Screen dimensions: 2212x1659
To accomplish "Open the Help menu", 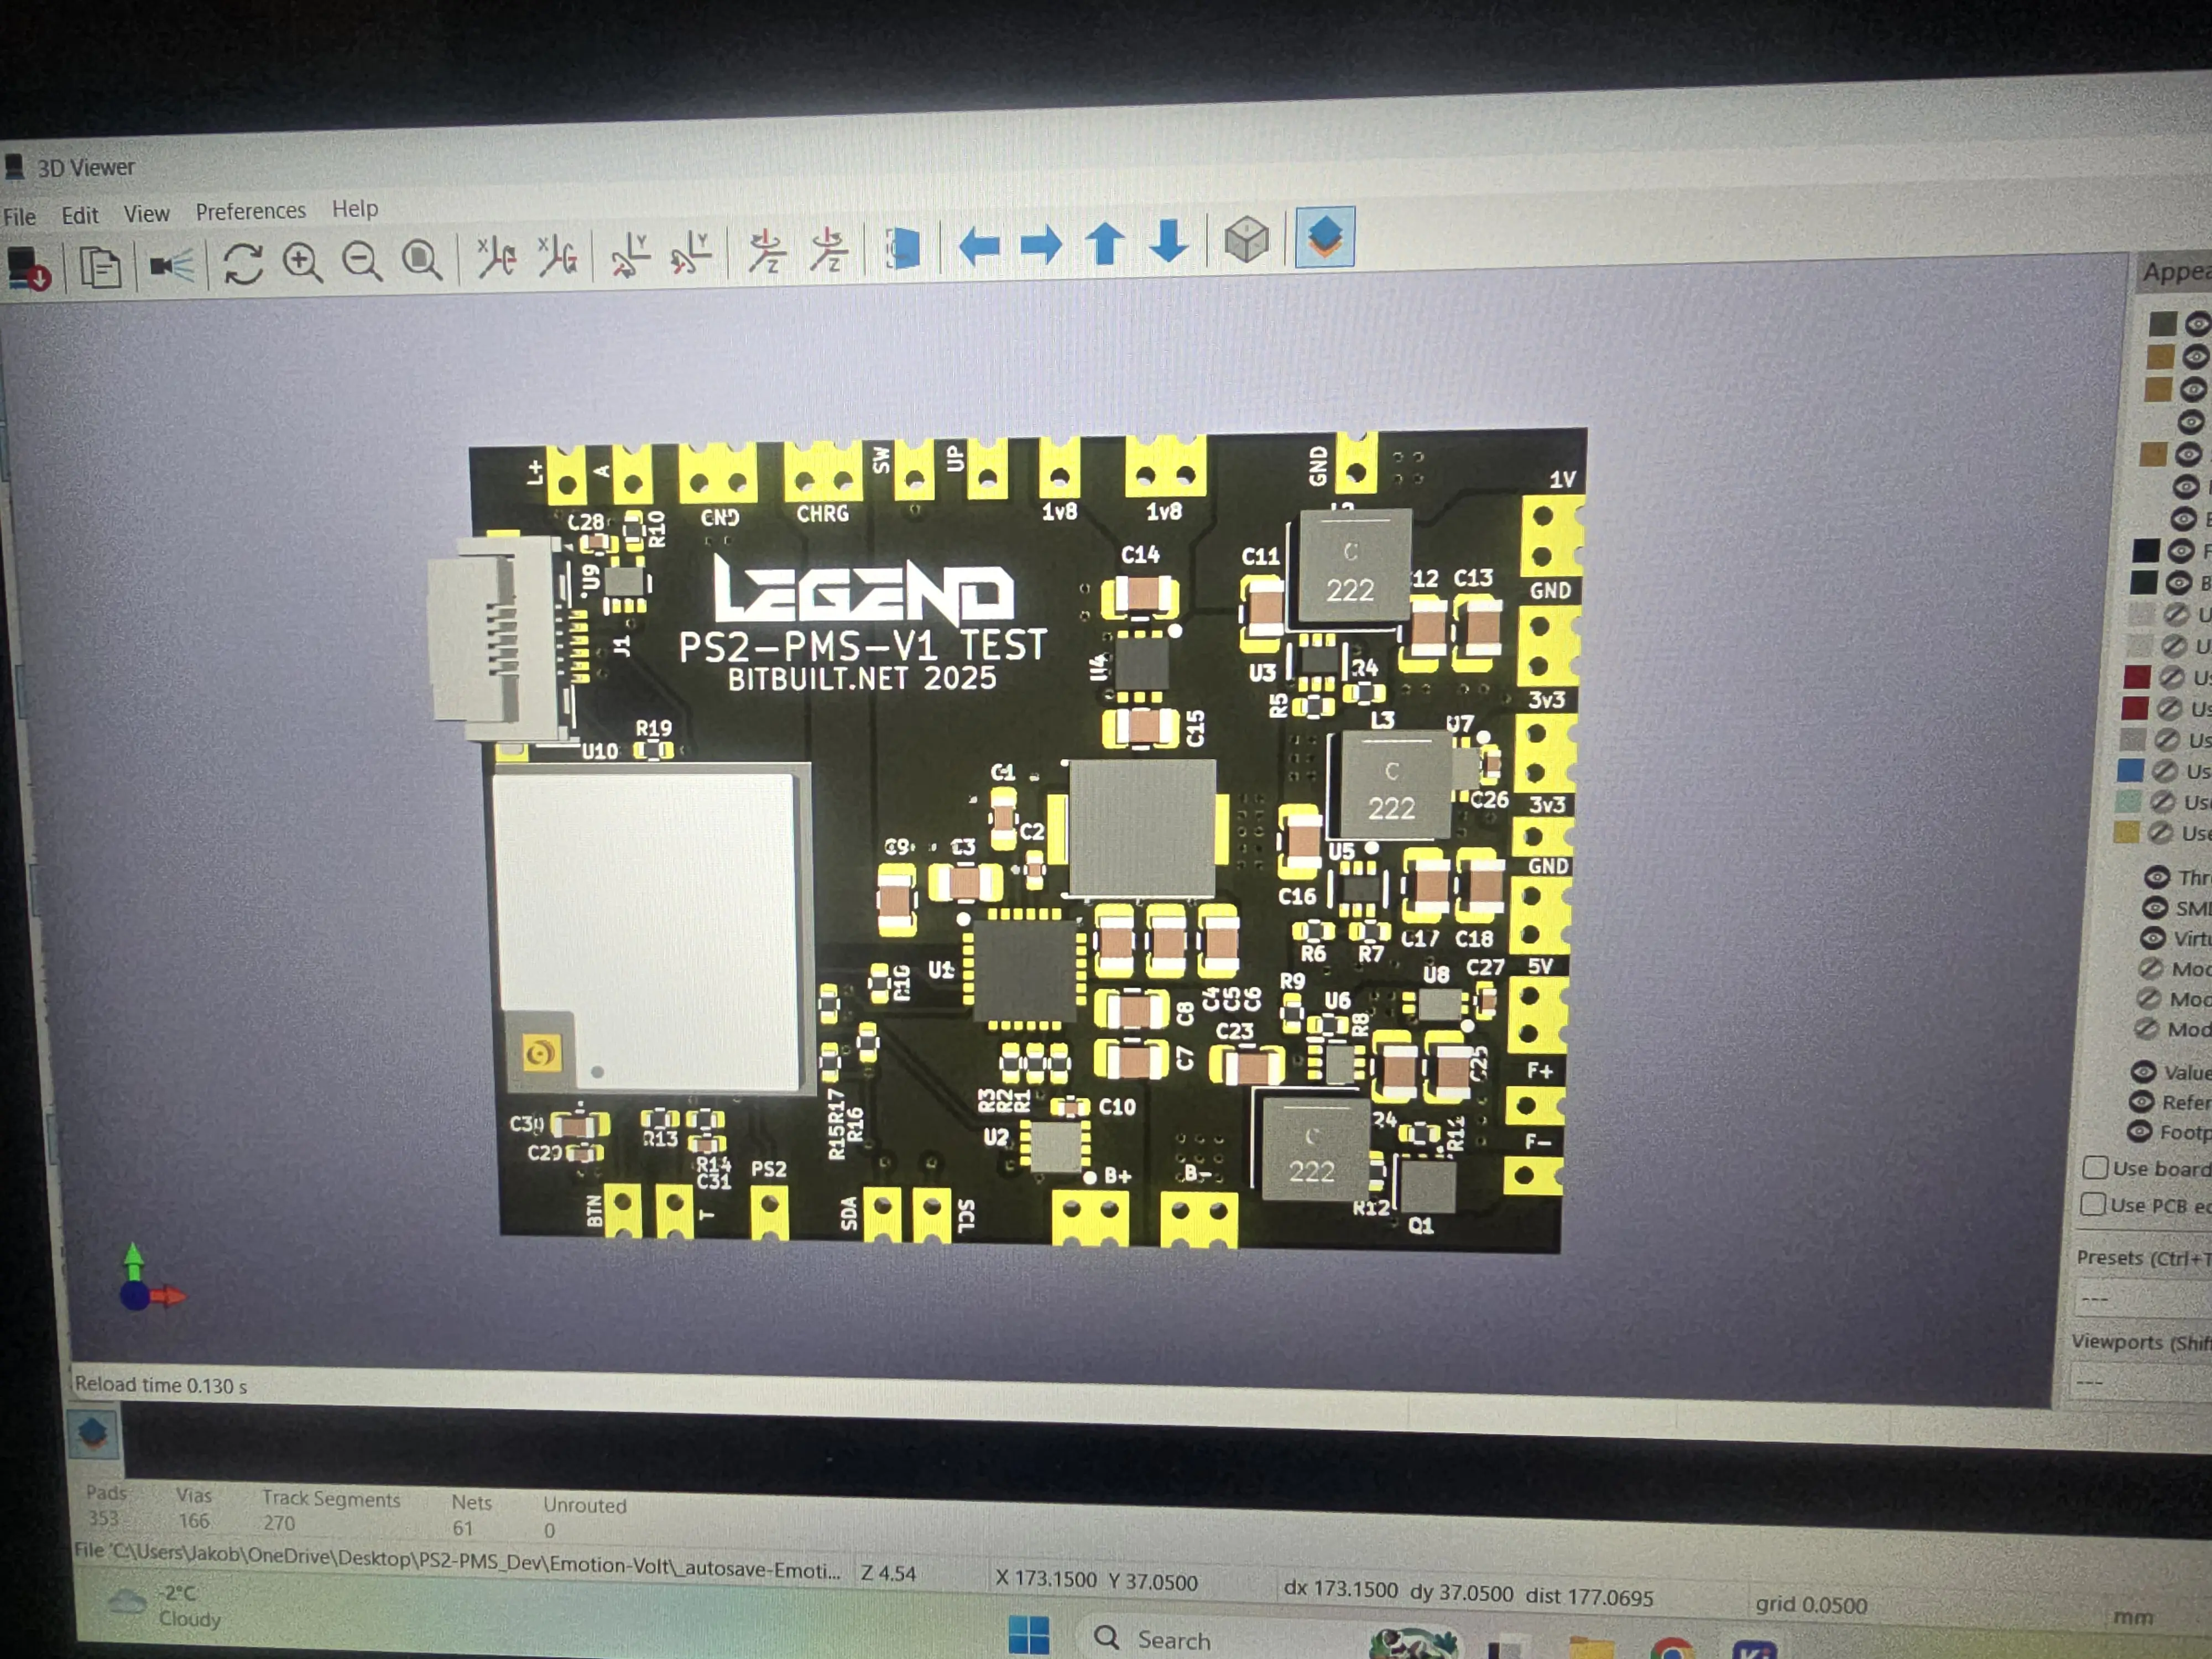I will pos(355,208).
